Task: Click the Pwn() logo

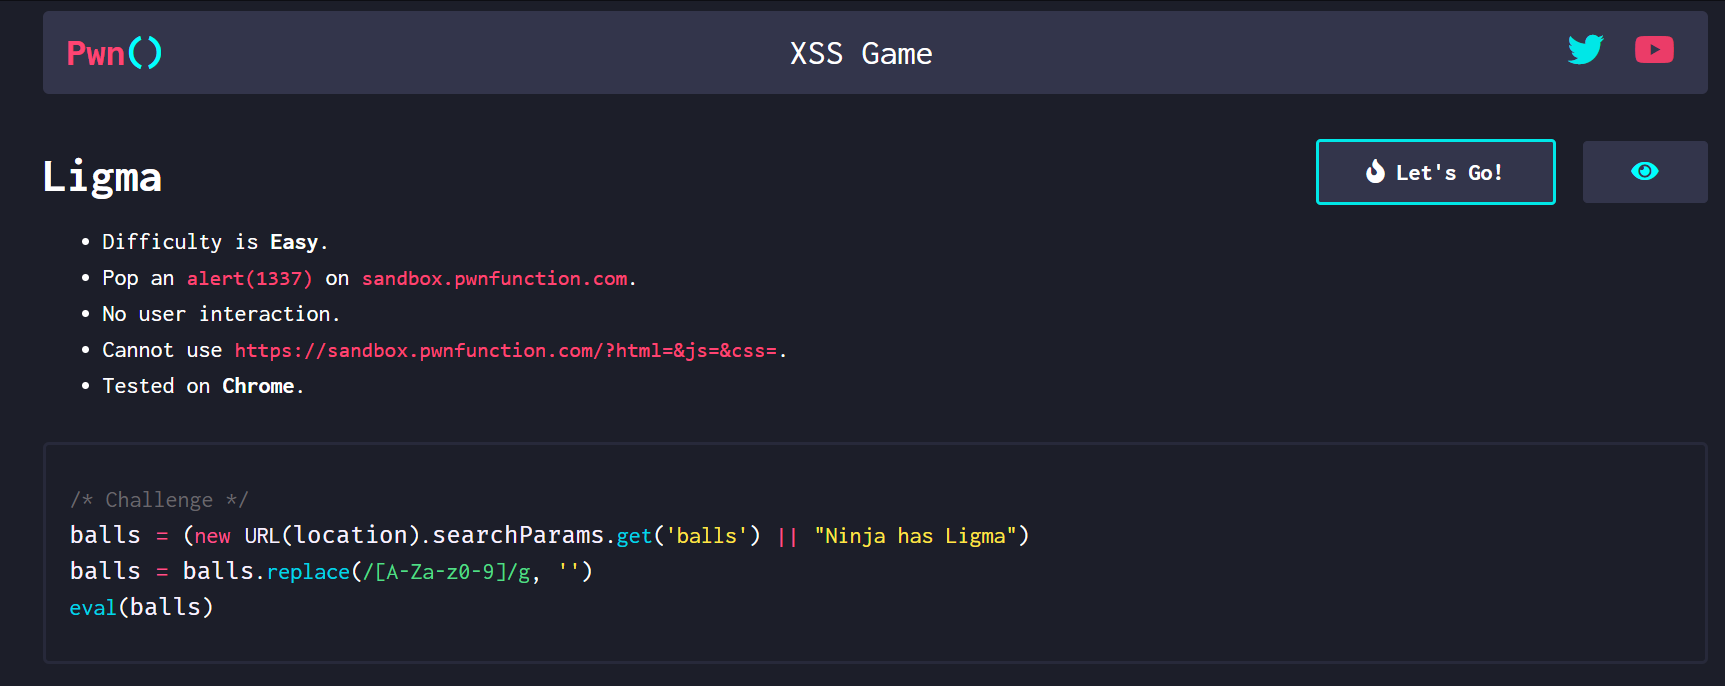Action: tap(114, 53)
